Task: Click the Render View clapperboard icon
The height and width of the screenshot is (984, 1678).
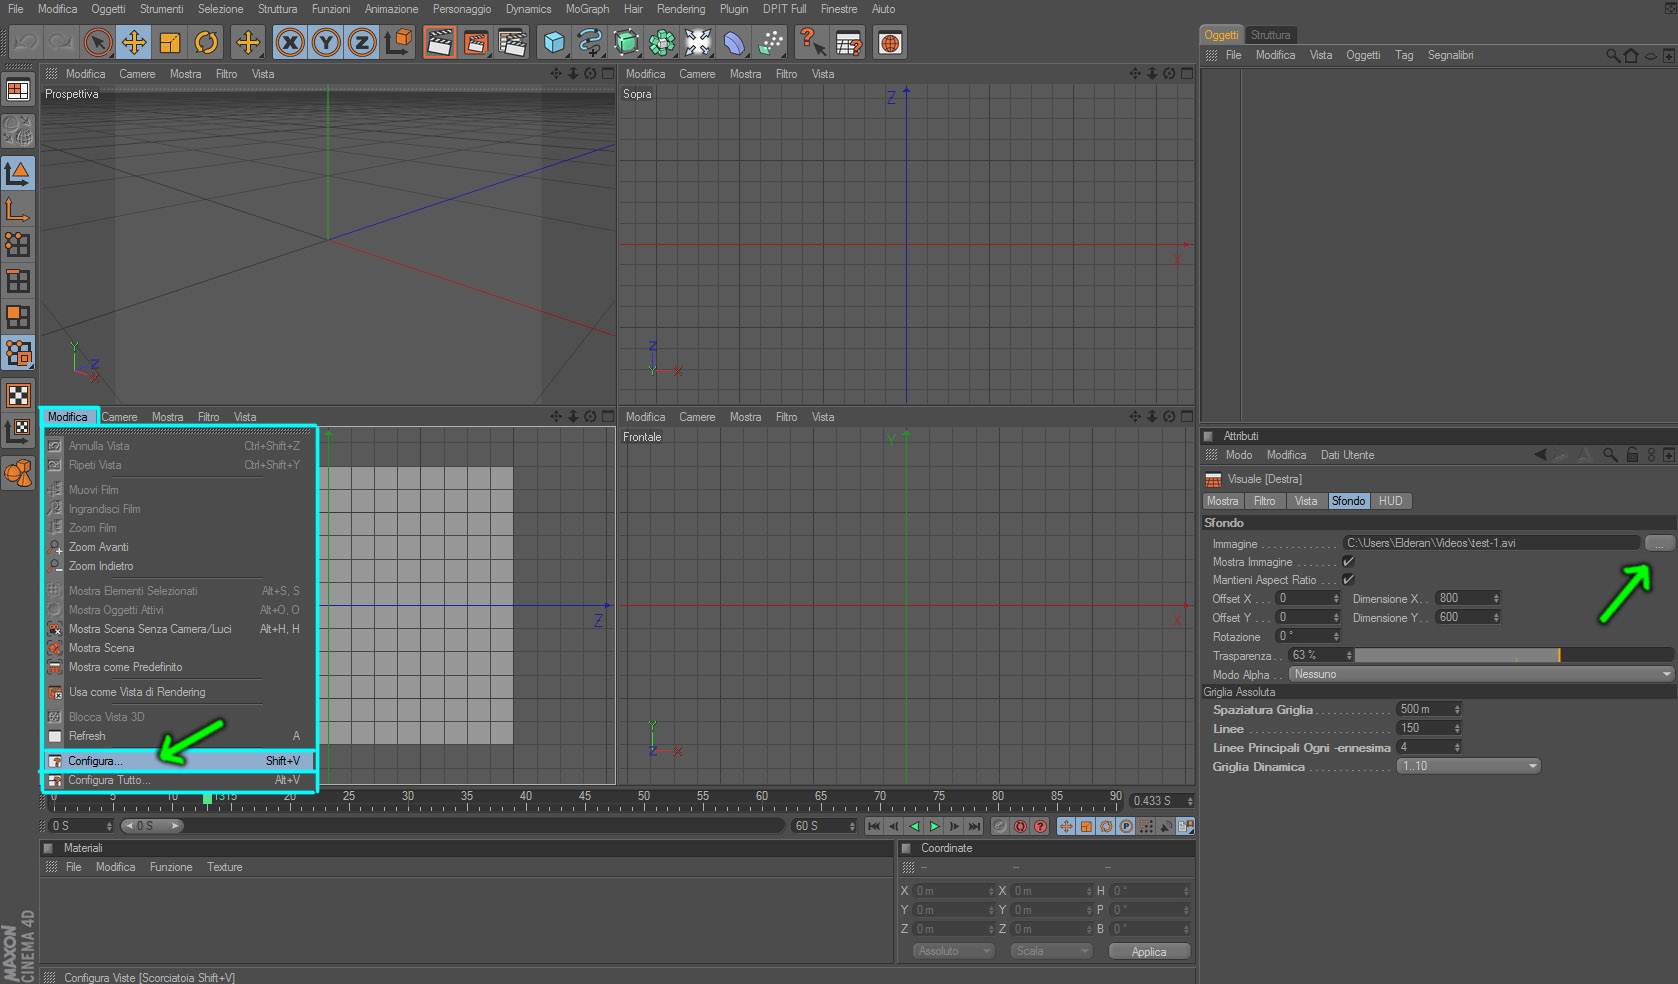Action: [439, 42]
